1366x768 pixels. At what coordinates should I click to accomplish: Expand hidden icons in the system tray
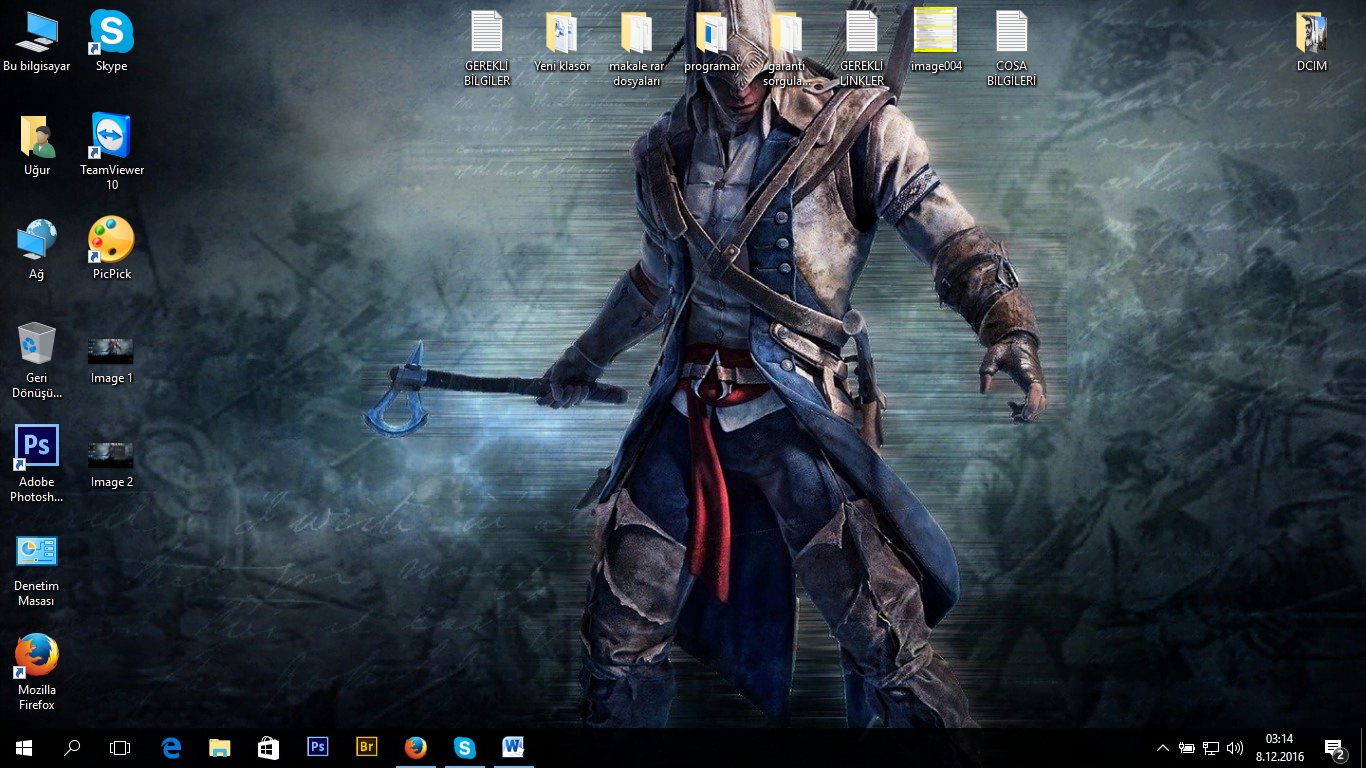point(1162,747)
